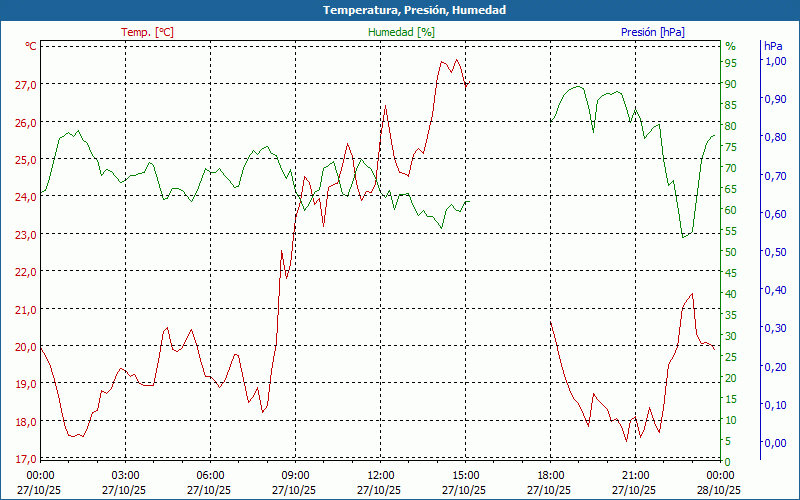Click the 95 humidity axis value
Viewport: 800px width, 500px height.
(730, 63)
